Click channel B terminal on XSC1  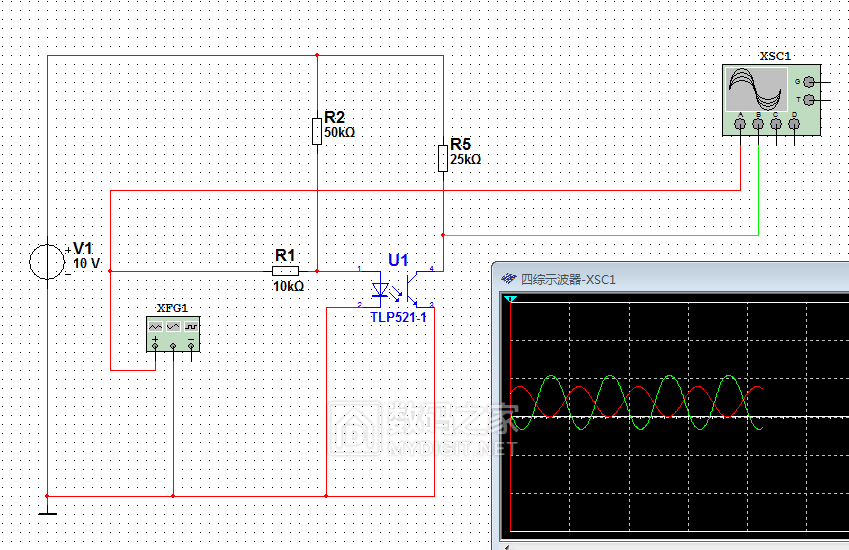click(758, 125)
